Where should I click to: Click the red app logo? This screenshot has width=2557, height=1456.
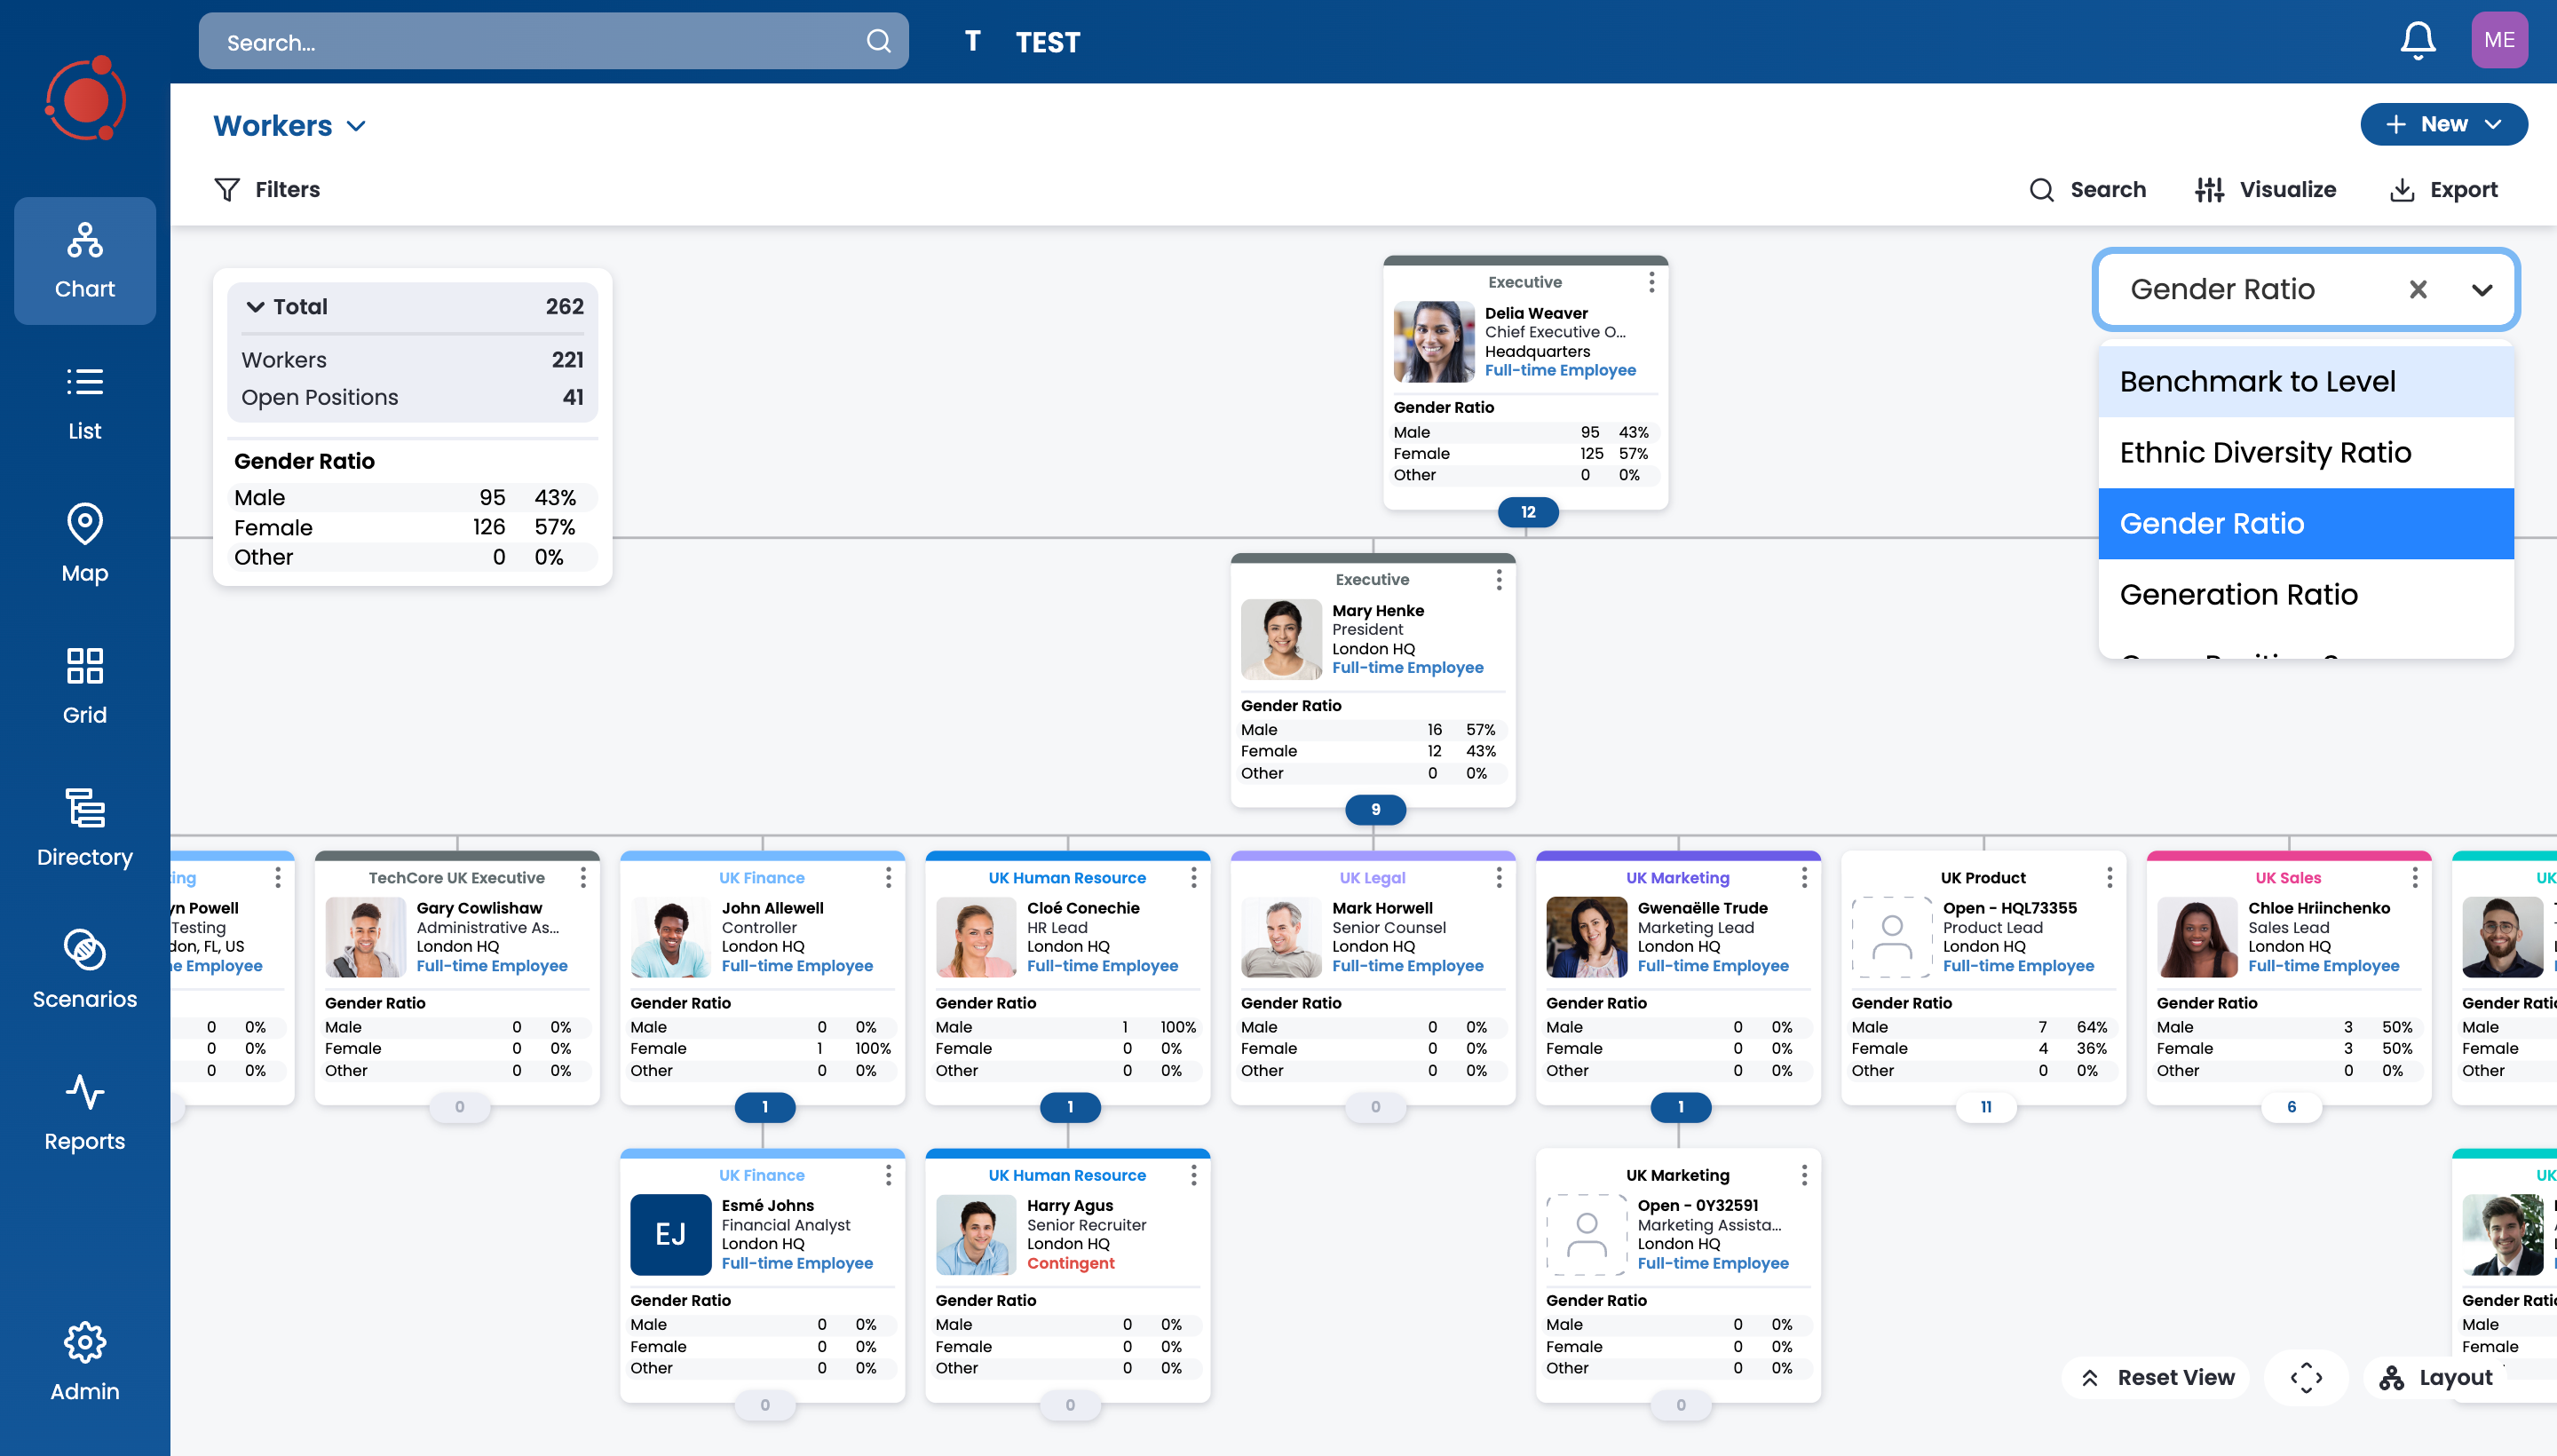[x=85, y=99]
